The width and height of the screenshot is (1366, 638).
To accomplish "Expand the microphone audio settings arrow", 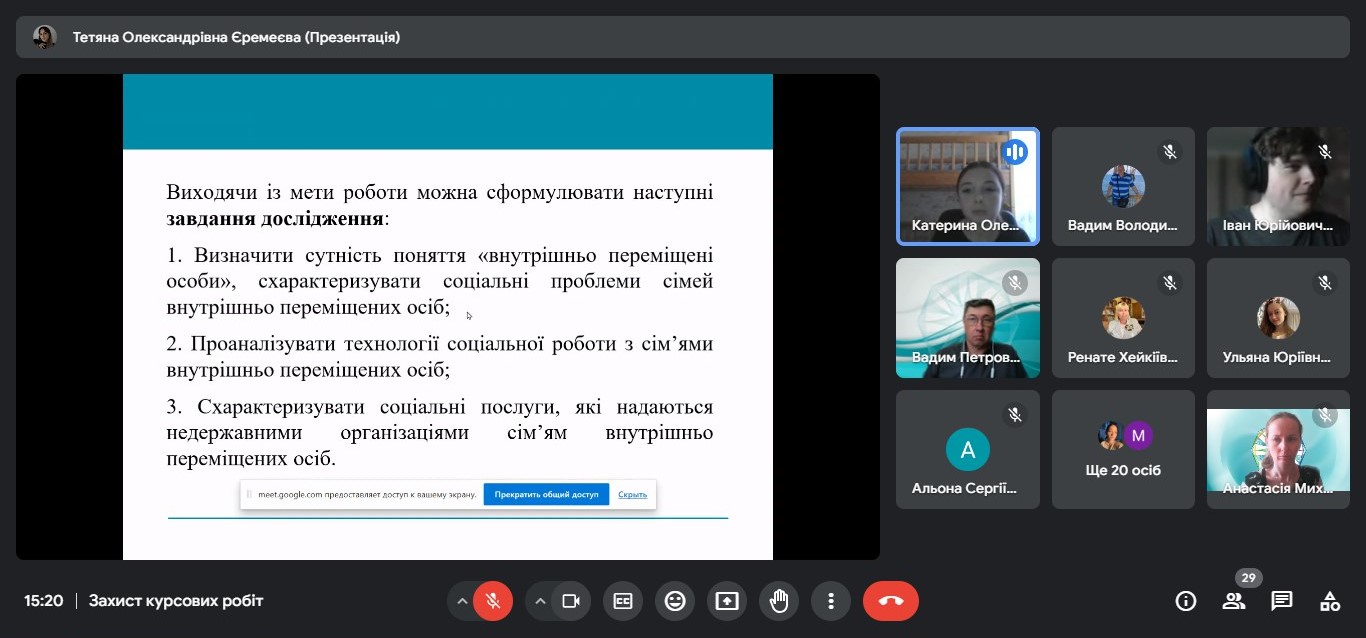I will tap(462, 601).
